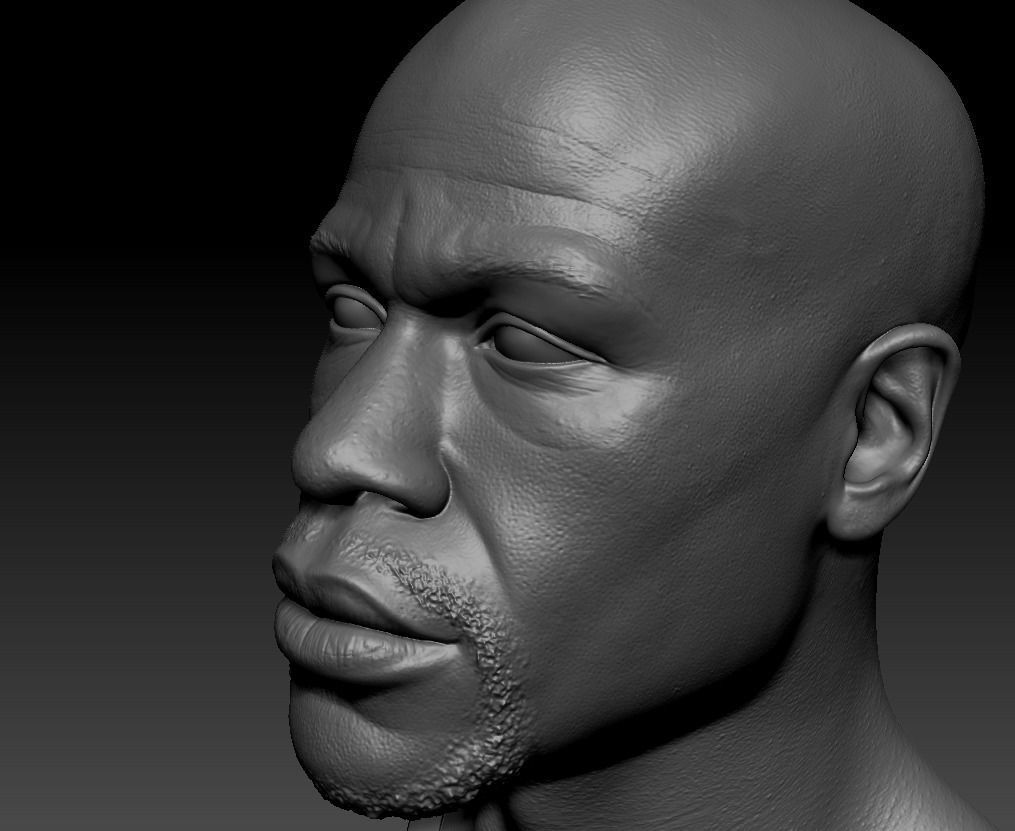Click the model's lower lip
Image resolution: width=1015 pixels, height=831 pixels.
coord(360,642)
